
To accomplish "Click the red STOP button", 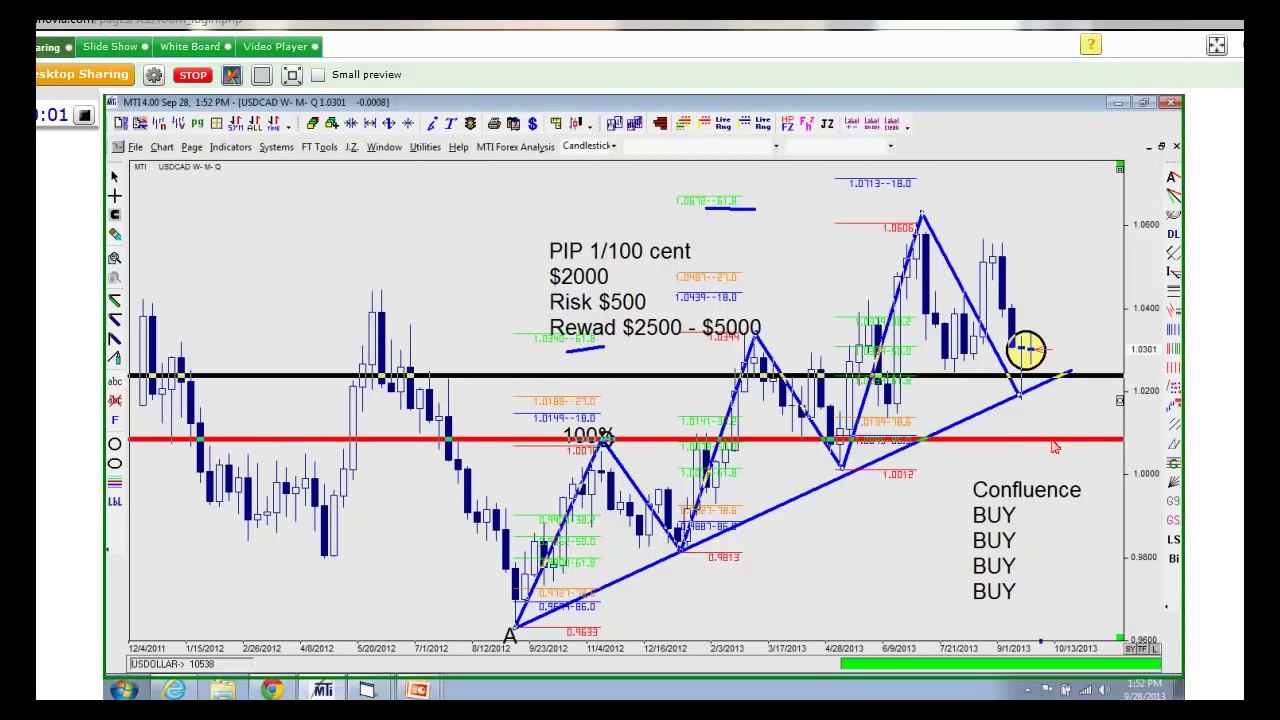I will 192,75.
